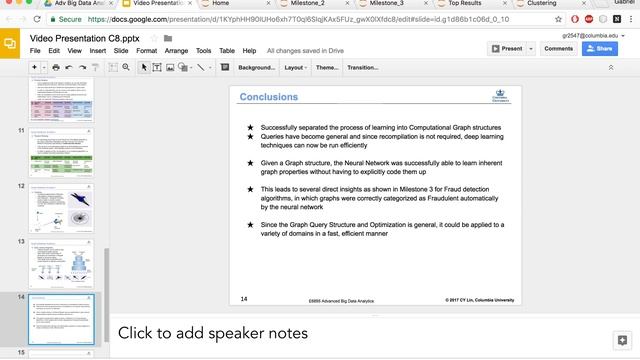The image size is (640, 360).
Task: Click the Transition button
Action: tap(362, 68)
